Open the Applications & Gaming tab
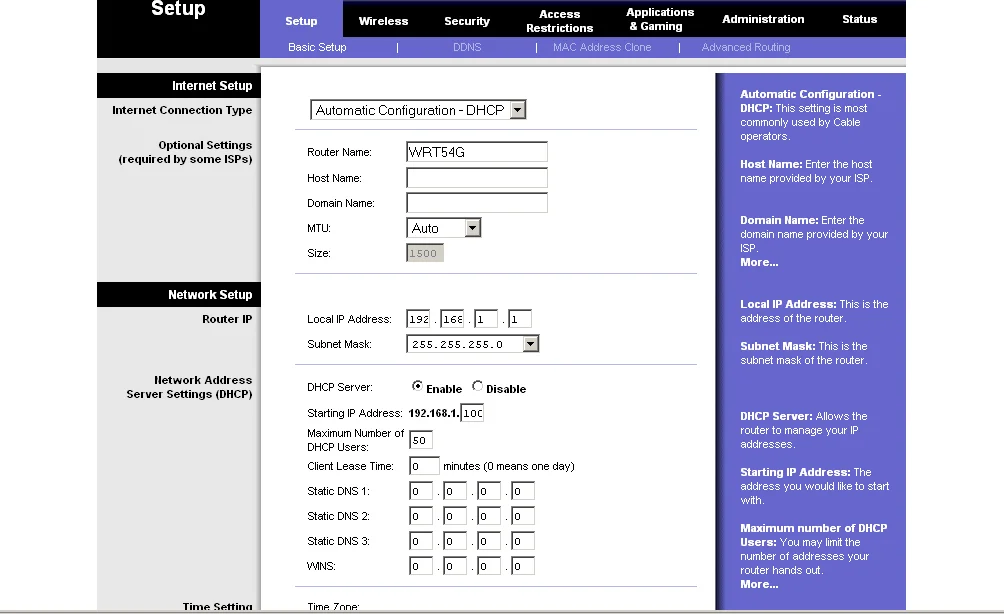Screen dimensions: 1004x614 click(x=659, y=19)
